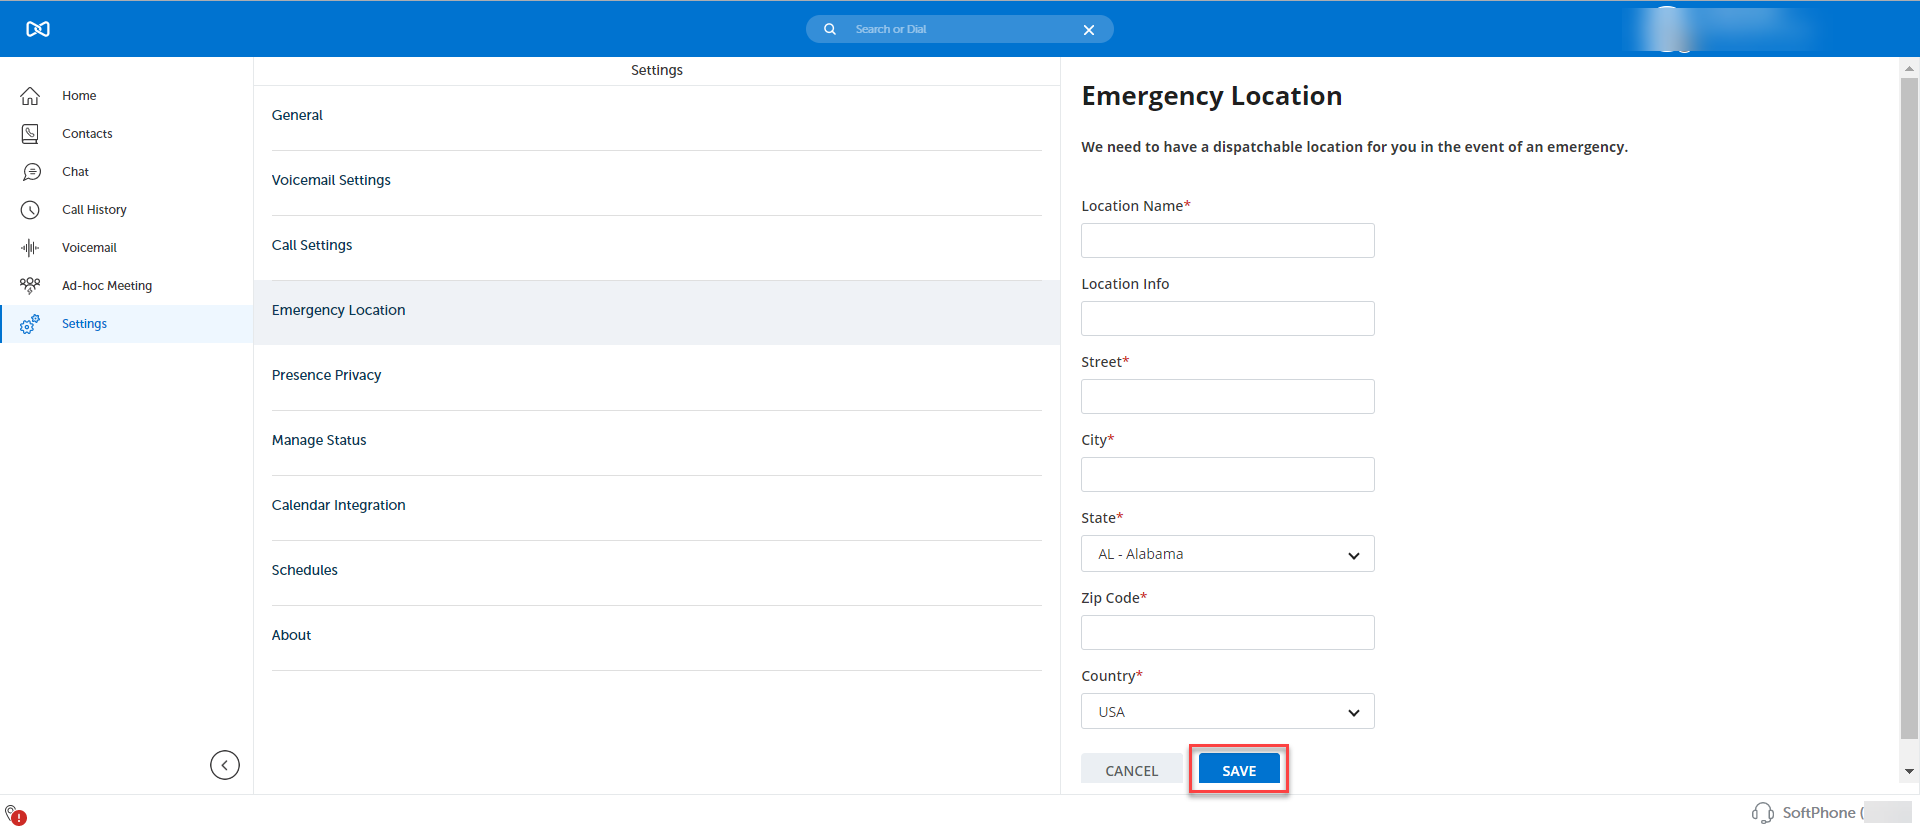Clear the search box with X icon
Image resolution: width=1920 pixels, height=831 pixels.
(1089, 30)
